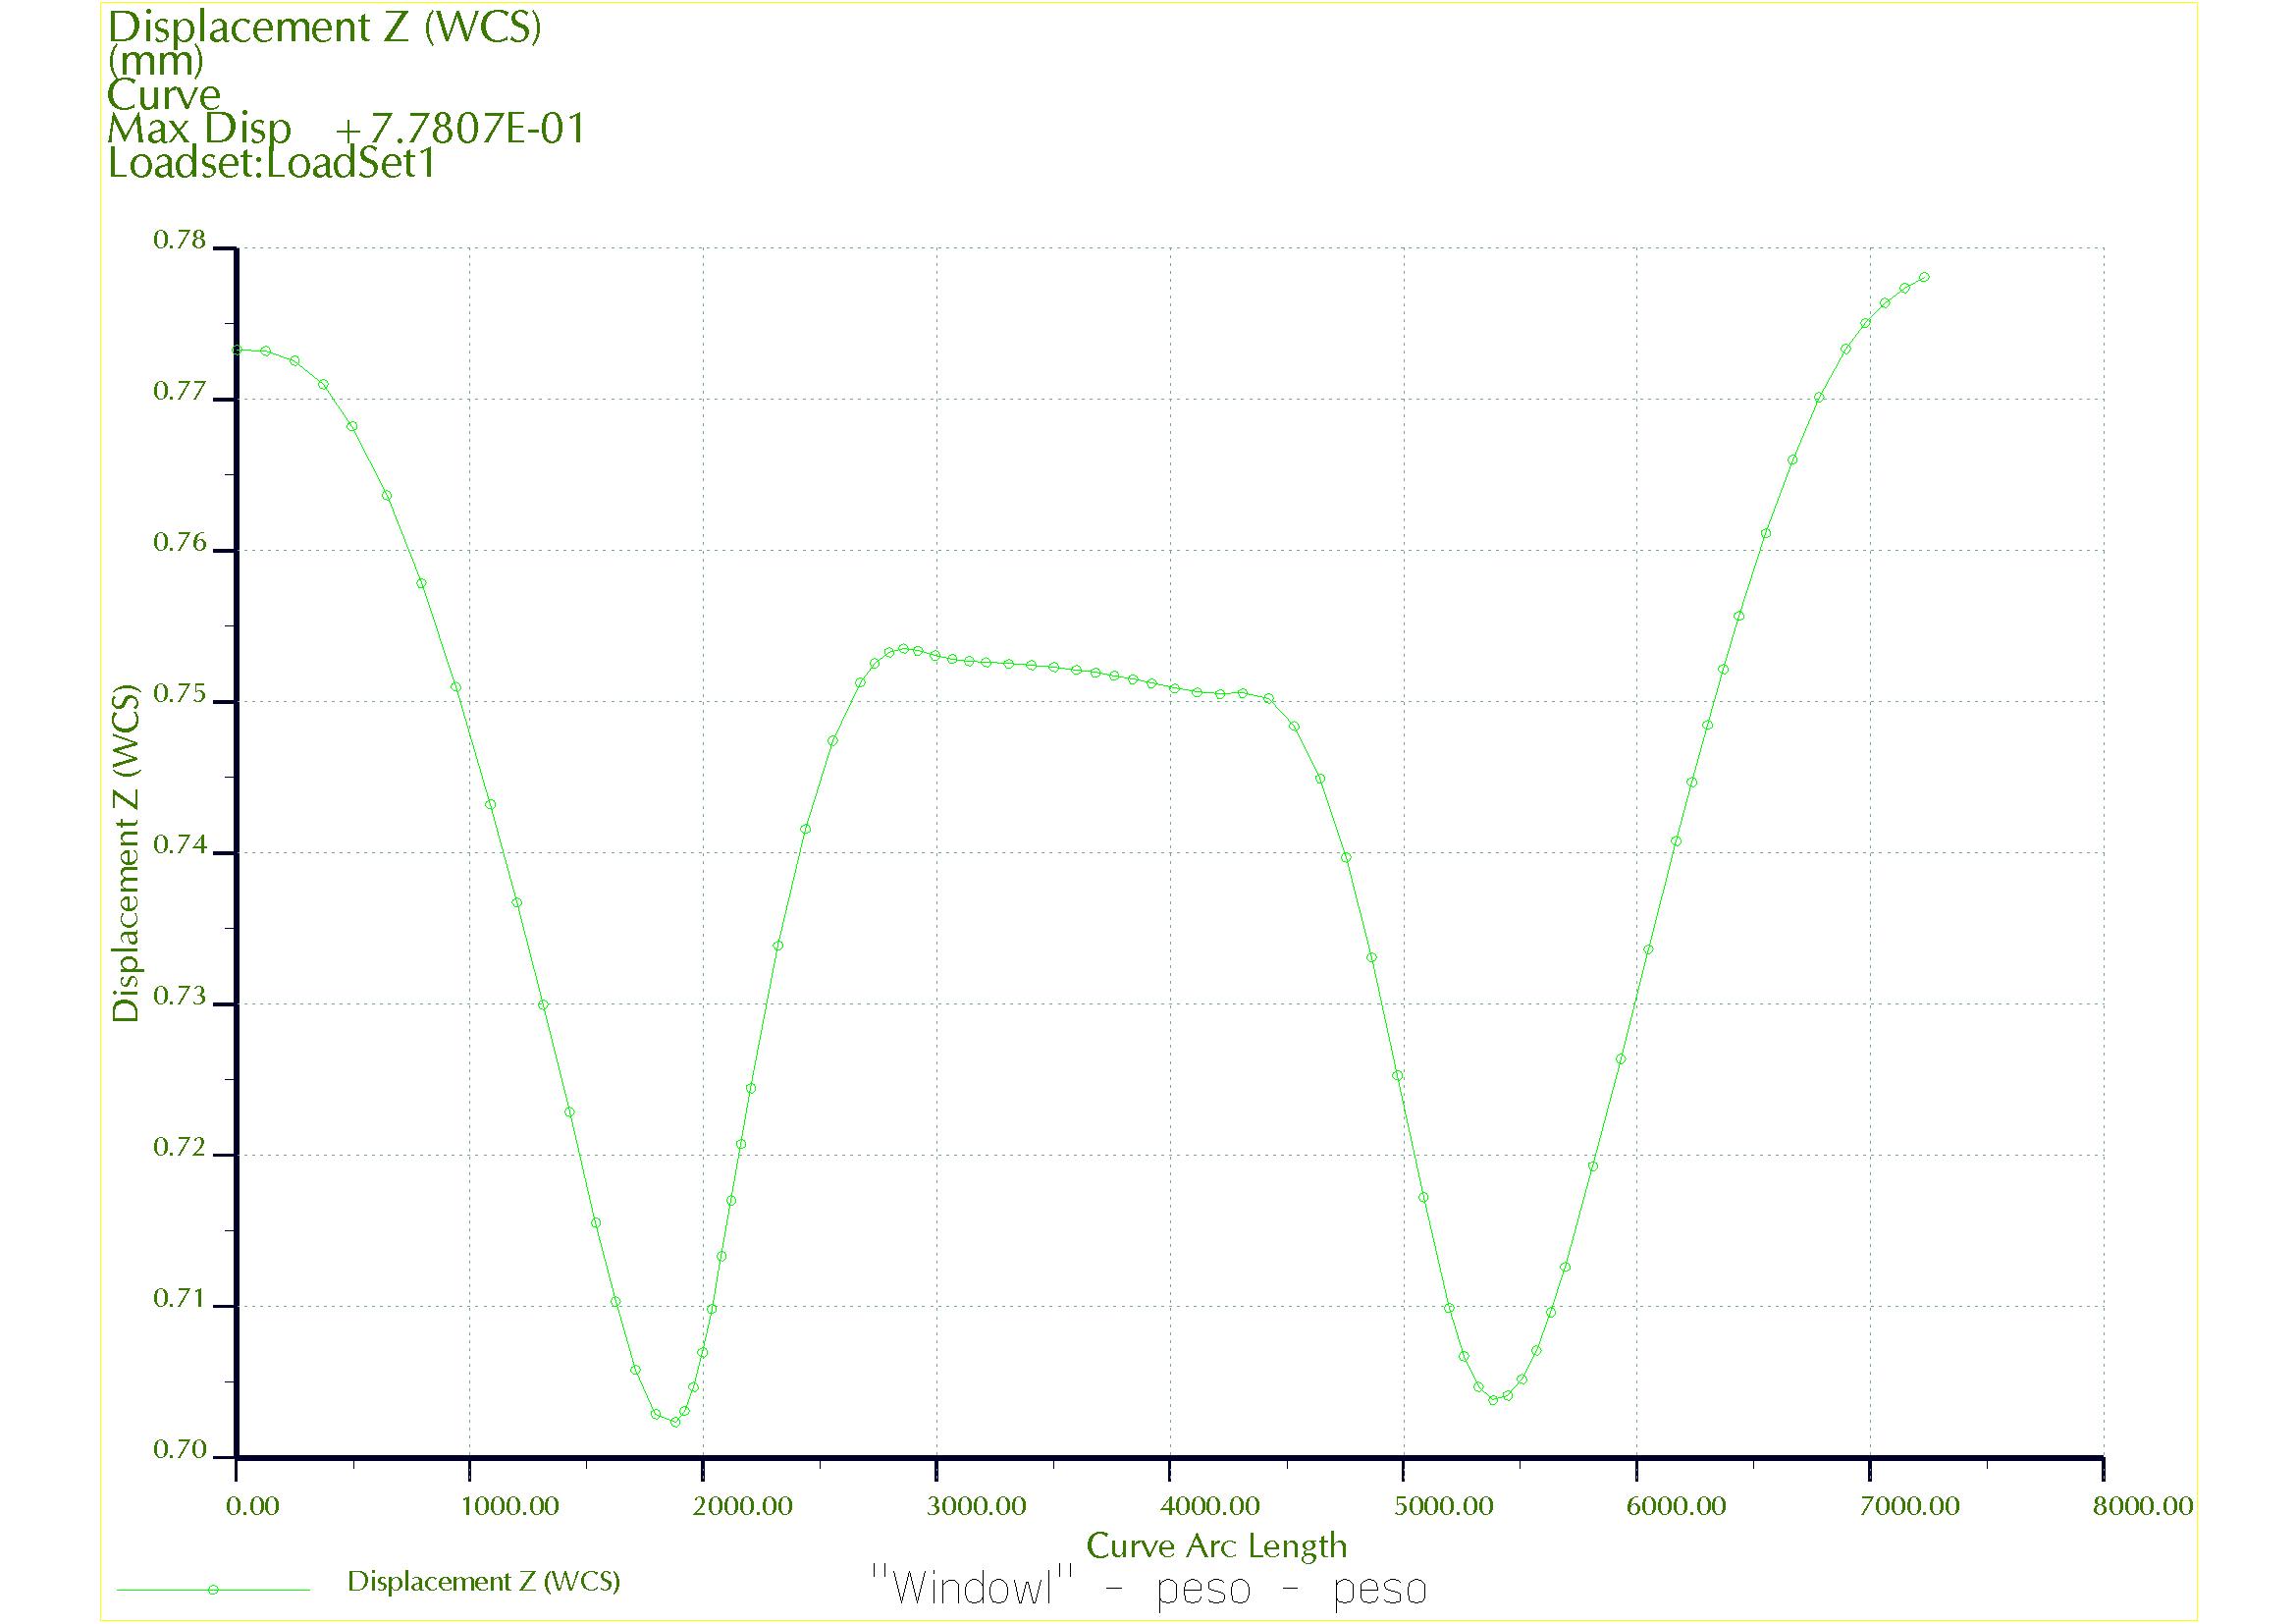
Task: Click the 8000.00 x-axis tick label
Action: click(2143, 1507)
